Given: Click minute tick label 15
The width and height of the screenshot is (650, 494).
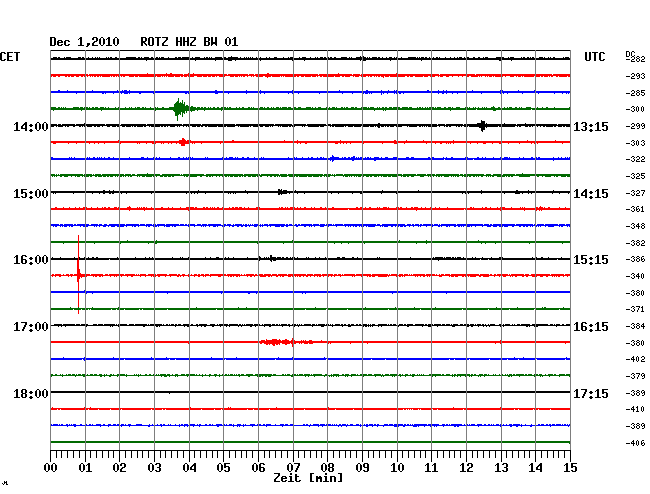Looking at the screenshot, I should pyautogui.click(x=570, y=468).
